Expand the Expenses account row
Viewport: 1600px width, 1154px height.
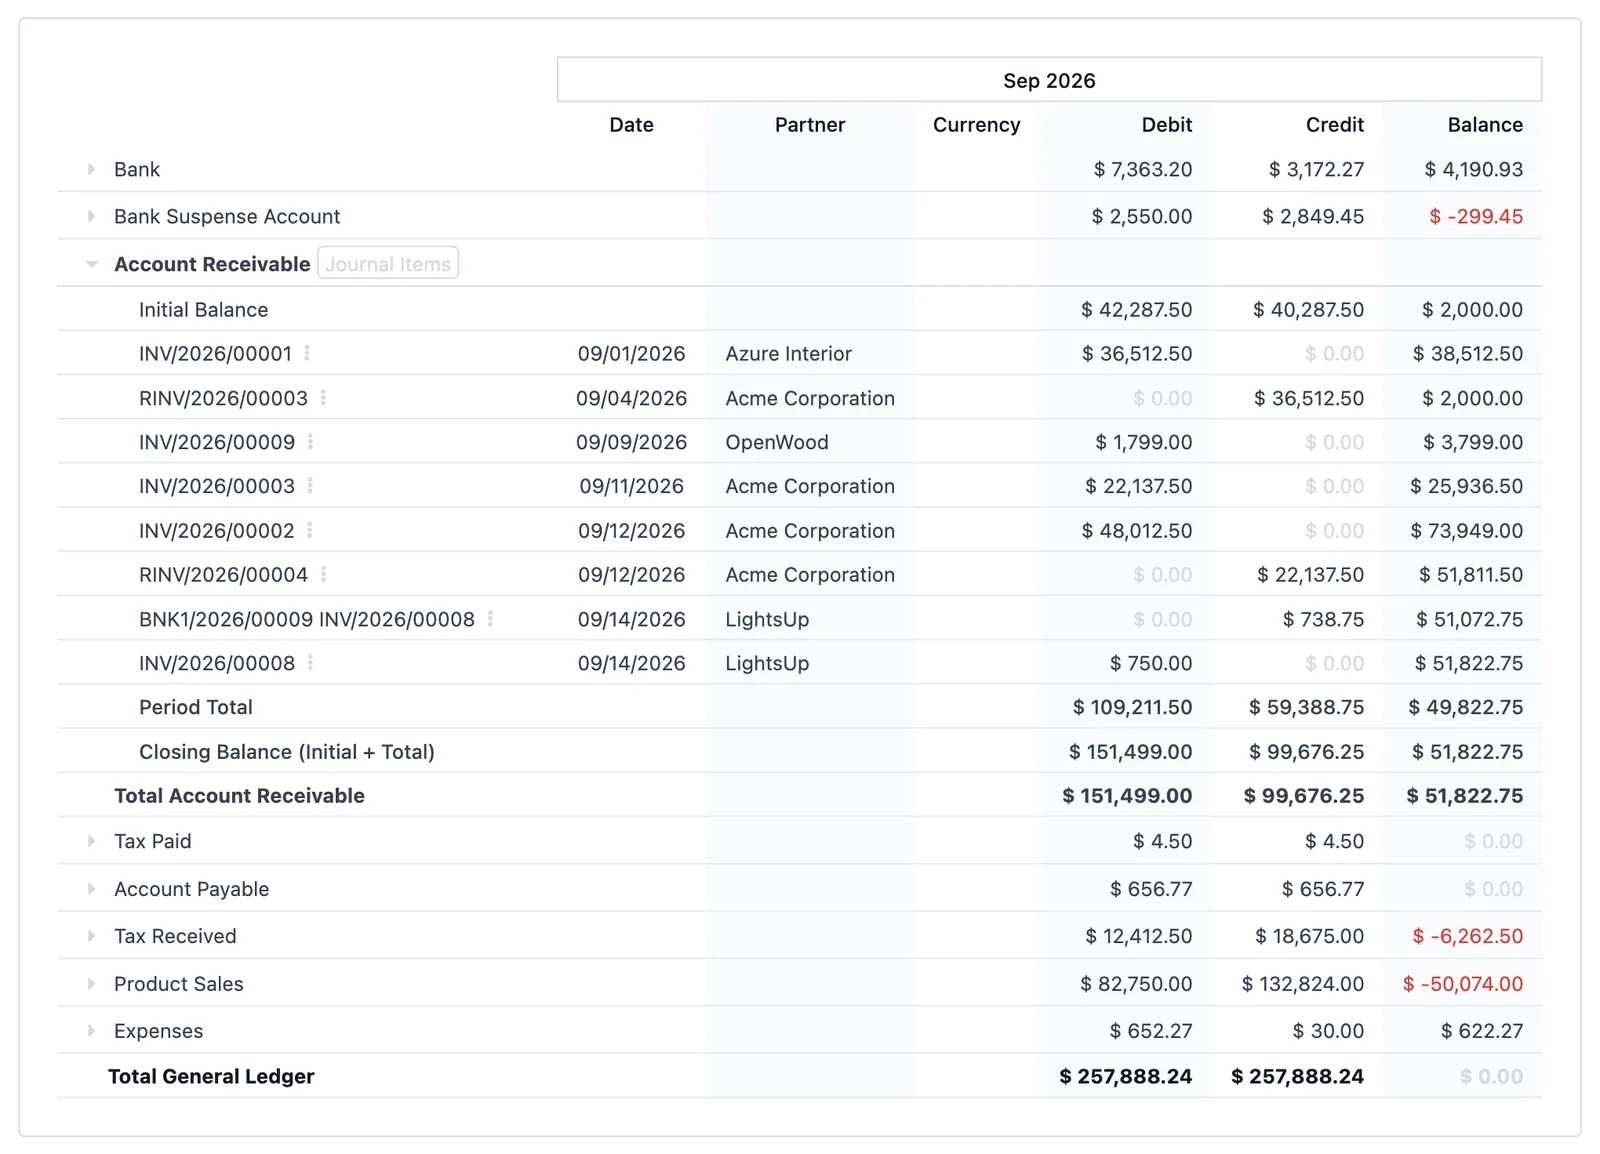point(91,1031)
